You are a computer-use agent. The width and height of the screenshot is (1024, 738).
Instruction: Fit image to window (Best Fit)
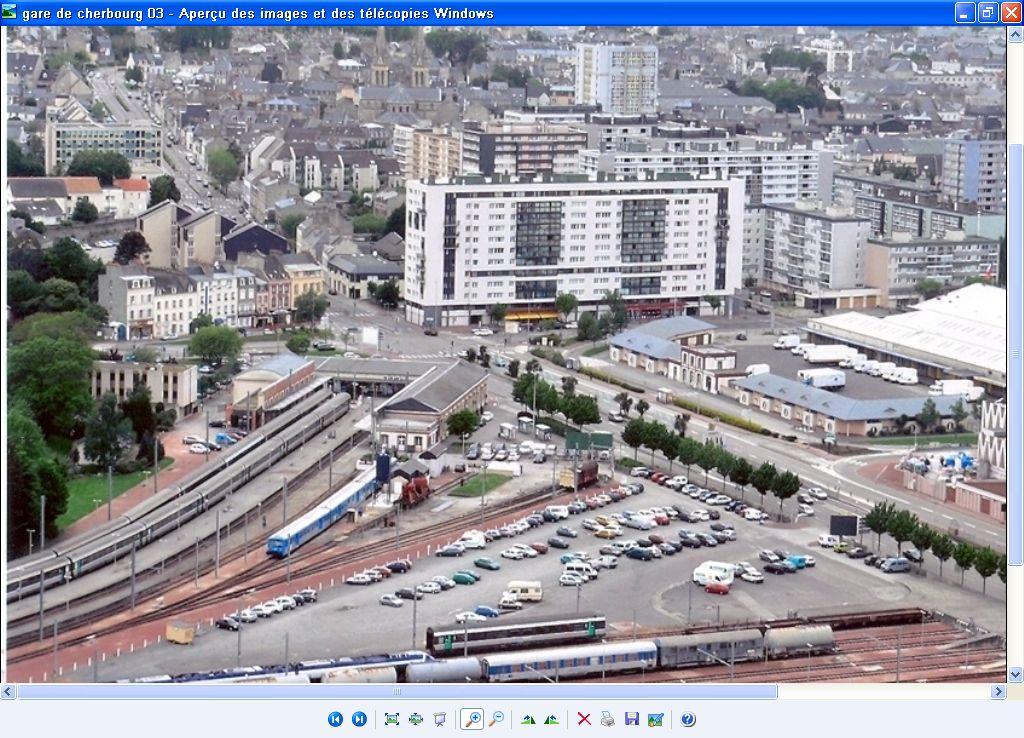391,719
